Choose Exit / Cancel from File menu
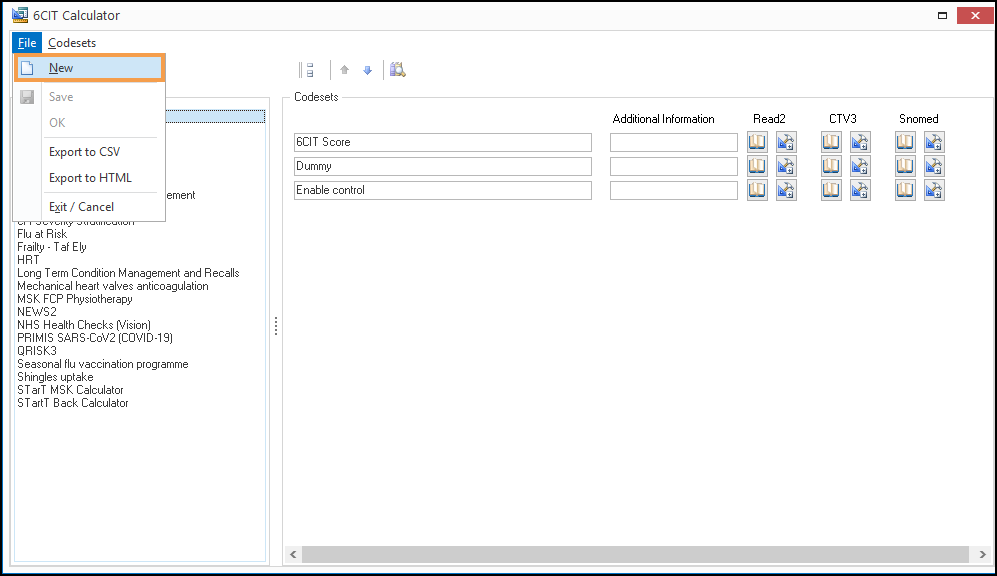Screen dimensions: 997x576 [81, 207]
